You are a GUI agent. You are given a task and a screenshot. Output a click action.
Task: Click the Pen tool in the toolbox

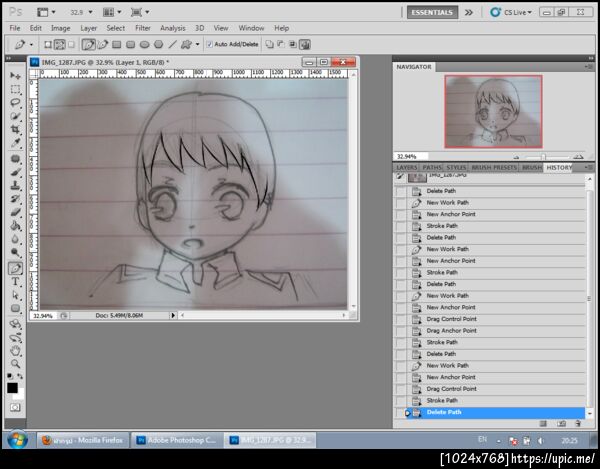tap(15, 269)
